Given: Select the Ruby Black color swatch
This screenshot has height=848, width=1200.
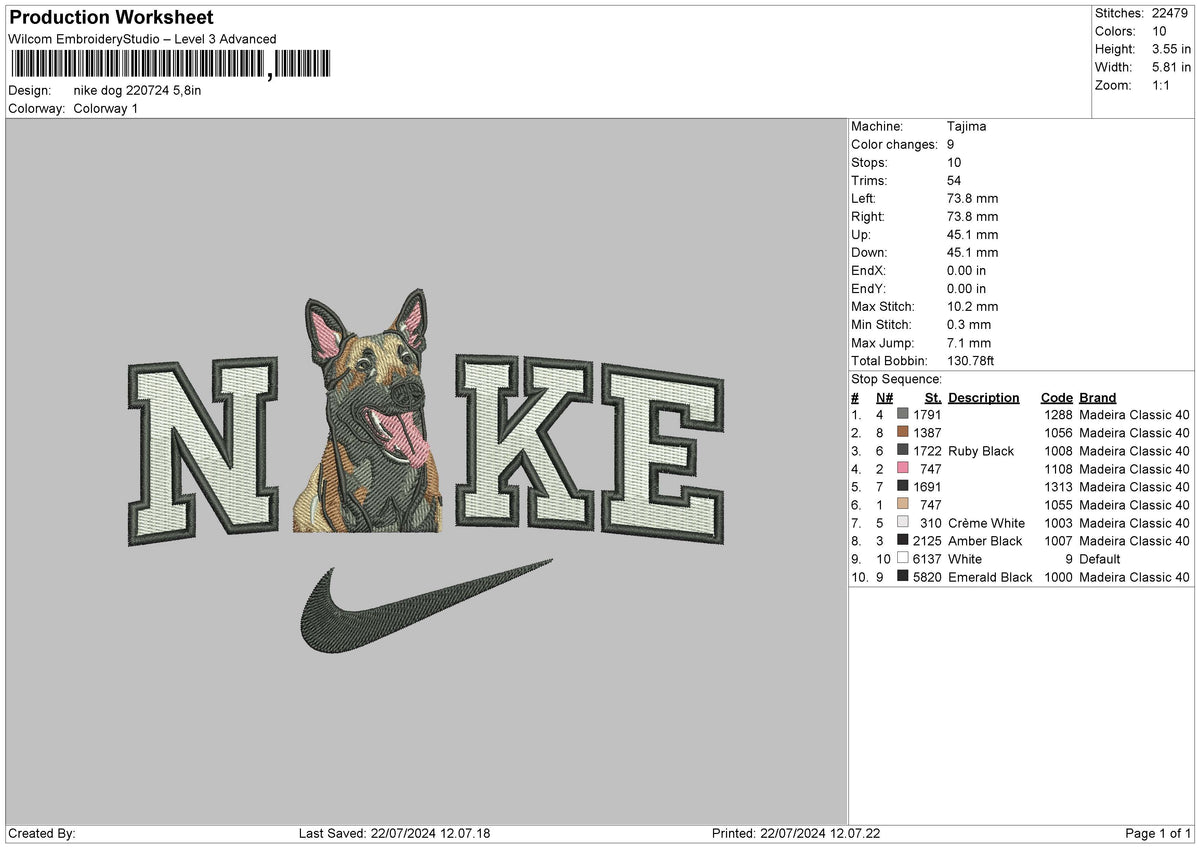Looking at the screenshot, I should click(x=903, y=451).
